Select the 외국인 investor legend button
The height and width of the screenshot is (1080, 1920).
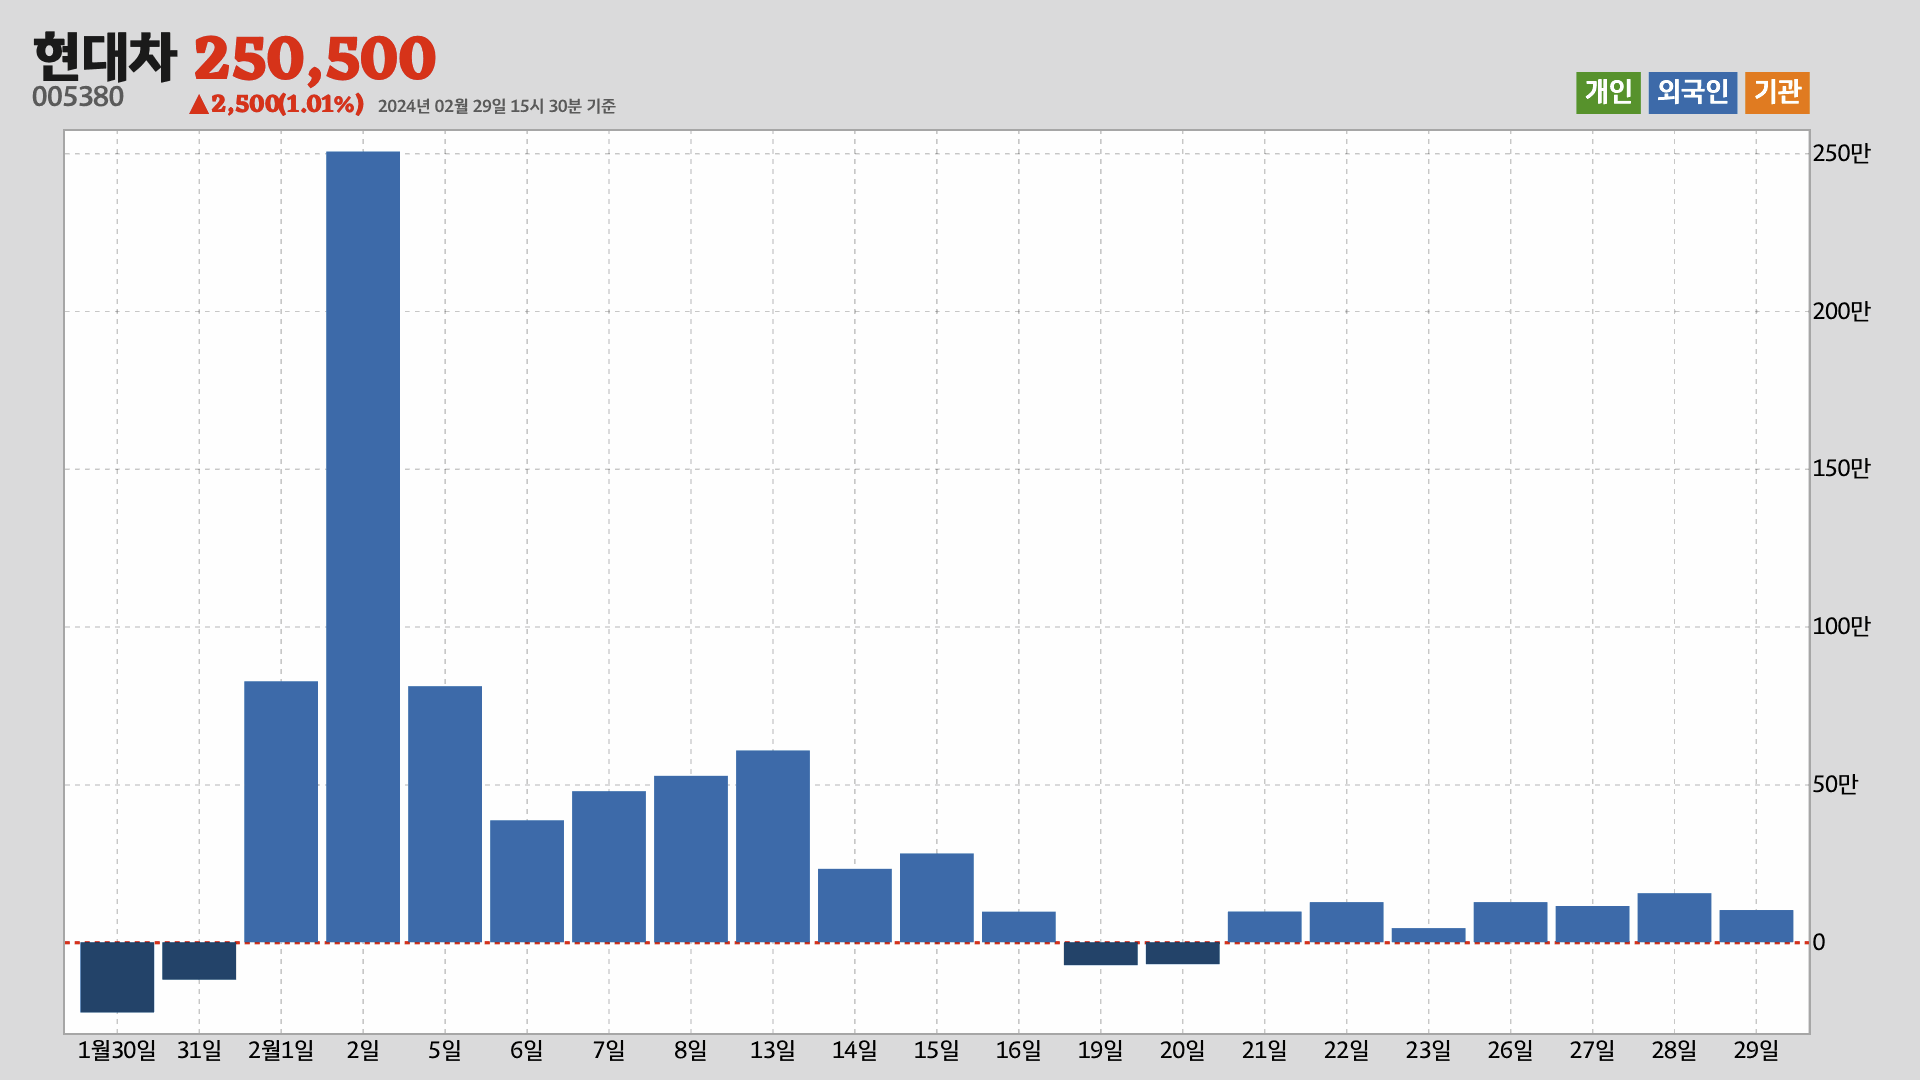1692,93
